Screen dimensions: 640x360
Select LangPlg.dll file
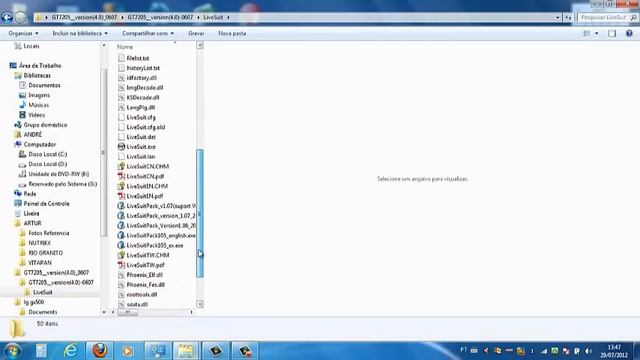tap(140, 107)
